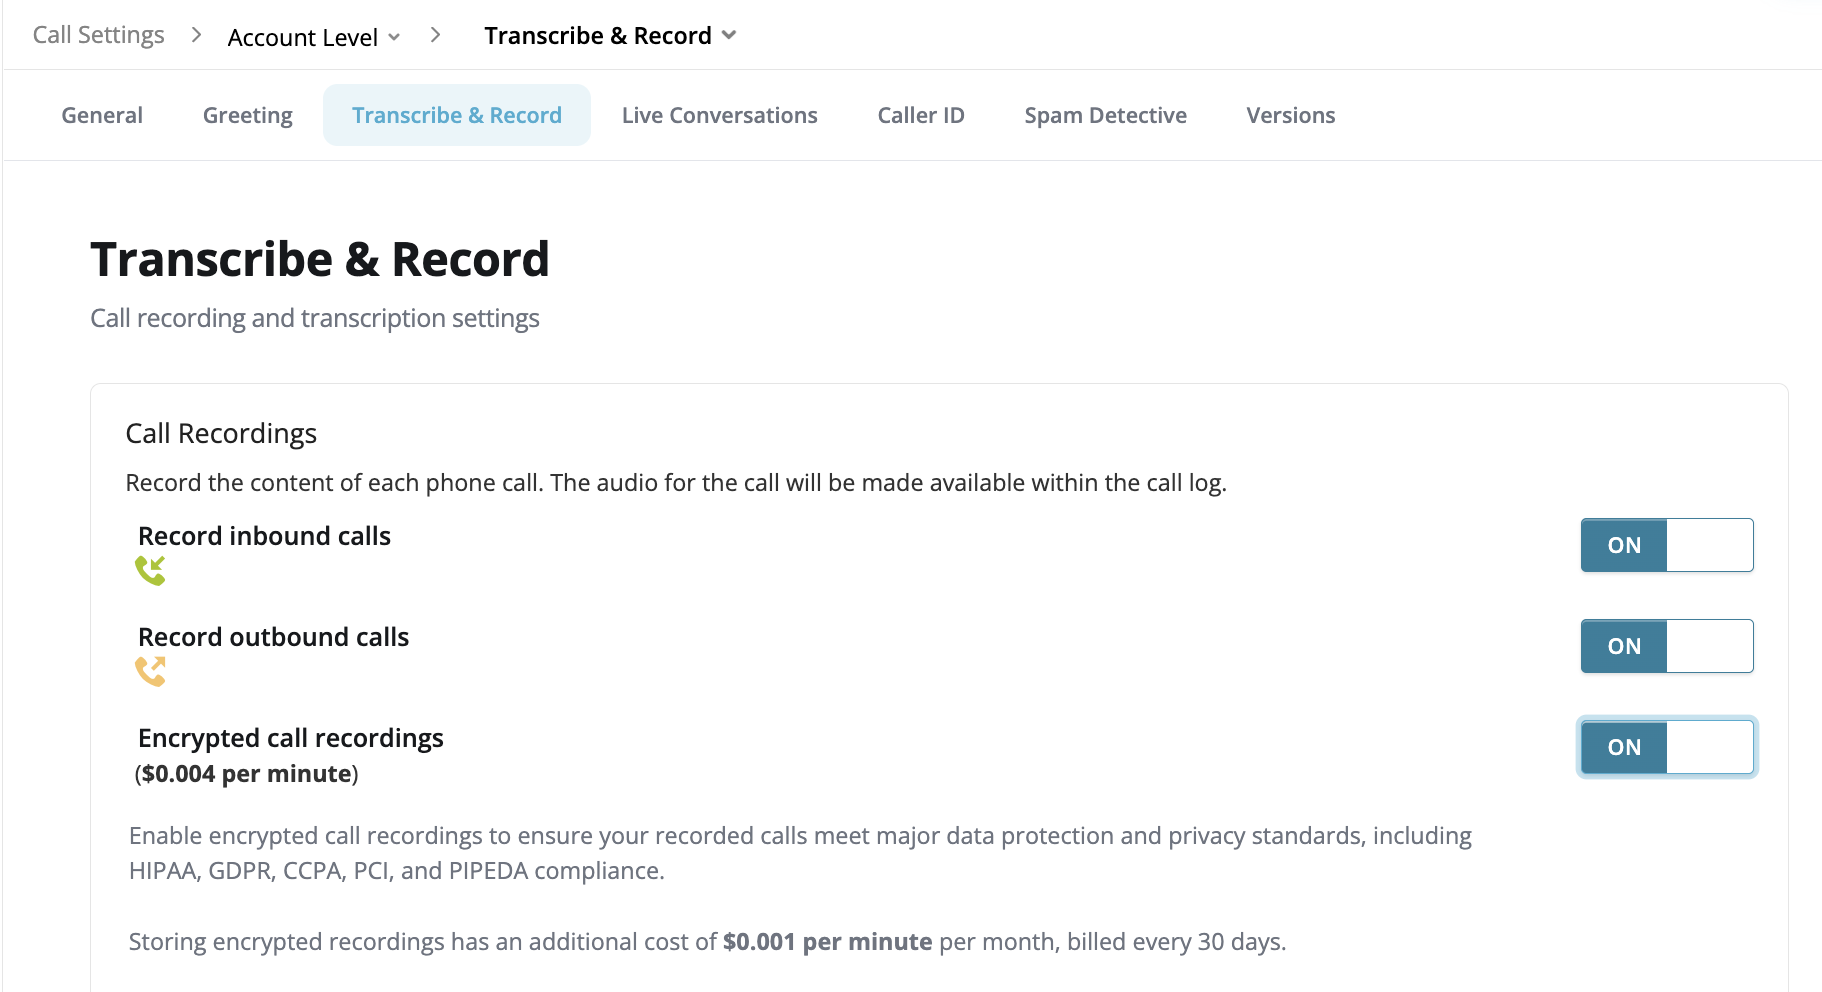This screenshot has height=992, width=1822.
Task: Go to the Live Conversations tab
Action: click(x=720, y=115)
